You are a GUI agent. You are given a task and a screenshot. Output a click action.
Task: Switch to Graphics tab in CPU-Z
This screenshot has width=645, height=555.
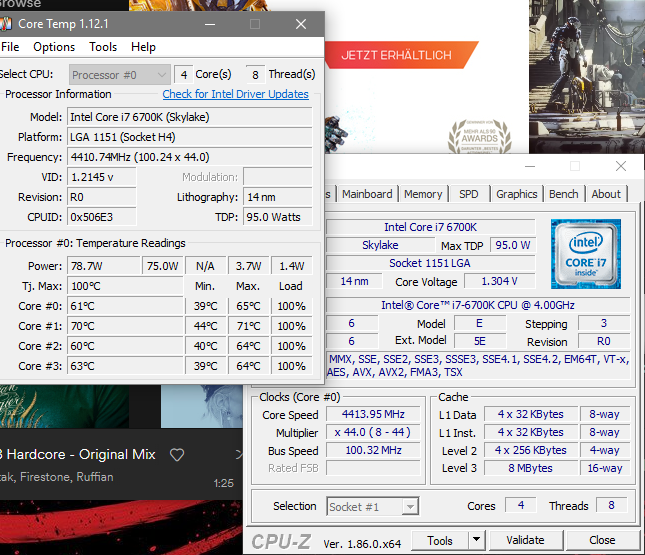click(x=517, y=194)
